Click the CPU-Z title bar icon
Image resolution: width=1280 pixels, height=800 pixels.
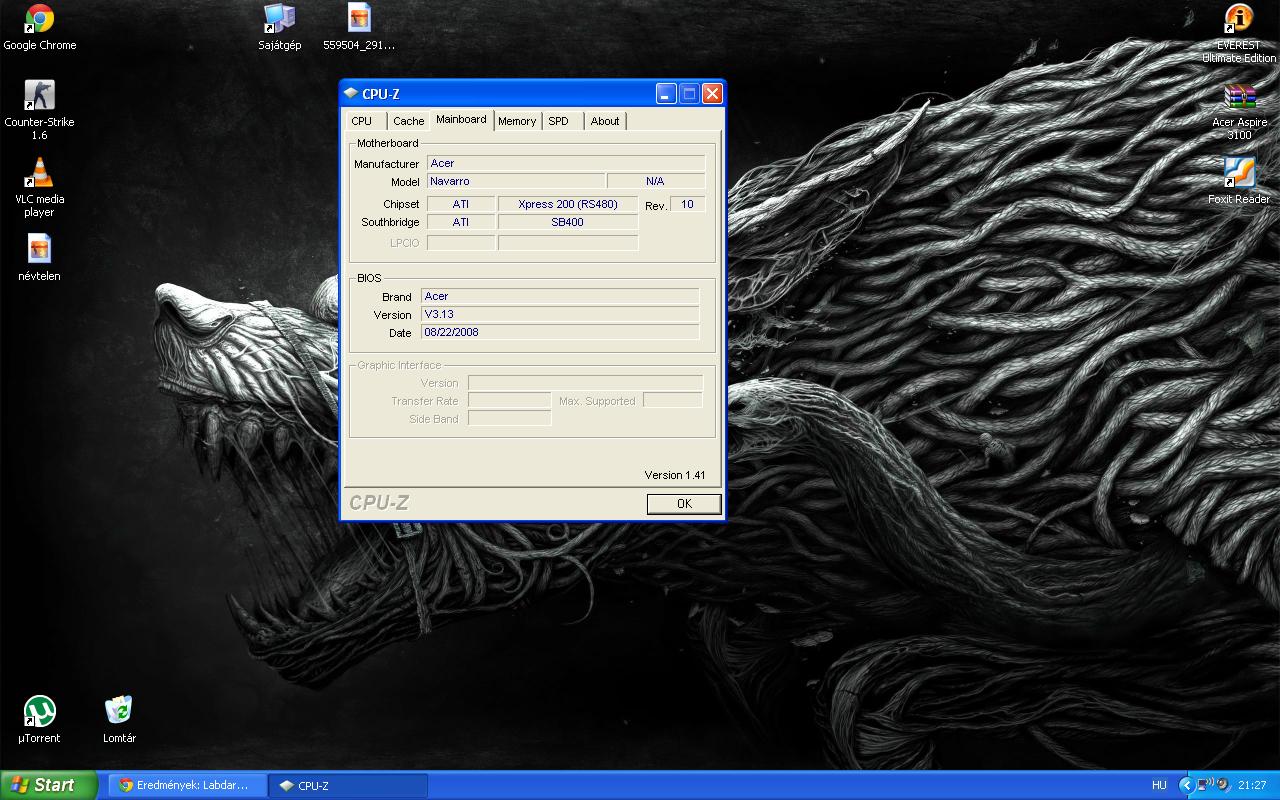[351, 94]
